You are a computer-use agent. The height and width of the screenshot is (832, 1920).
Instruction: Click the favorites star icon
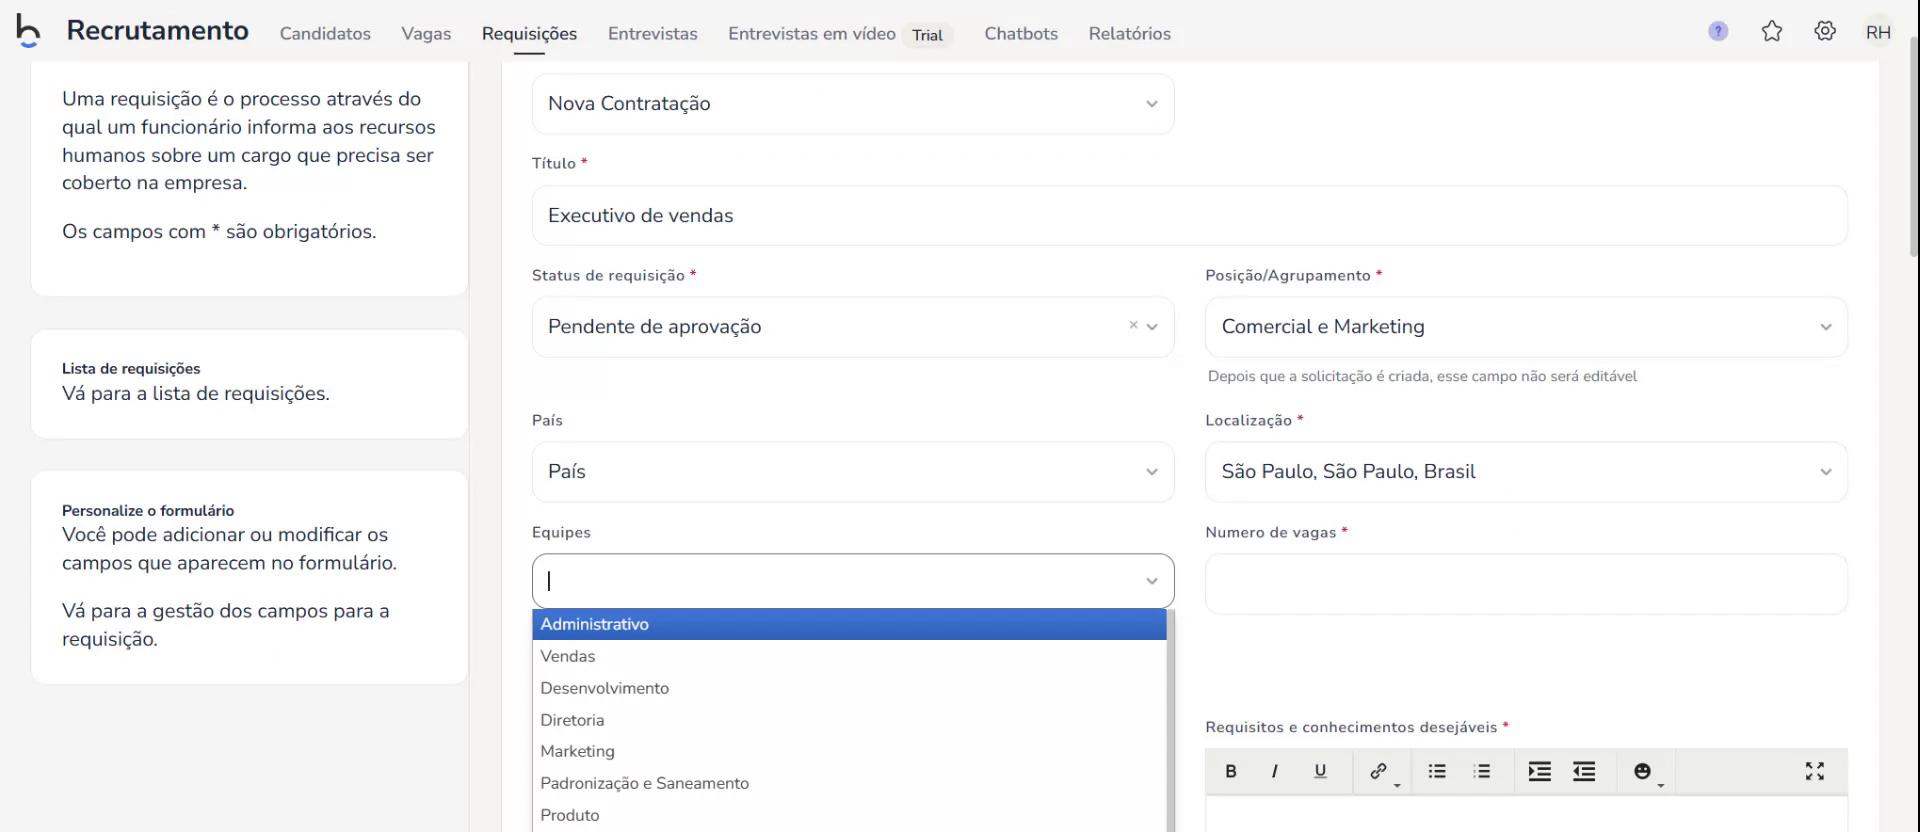(x=1772, y=31)
